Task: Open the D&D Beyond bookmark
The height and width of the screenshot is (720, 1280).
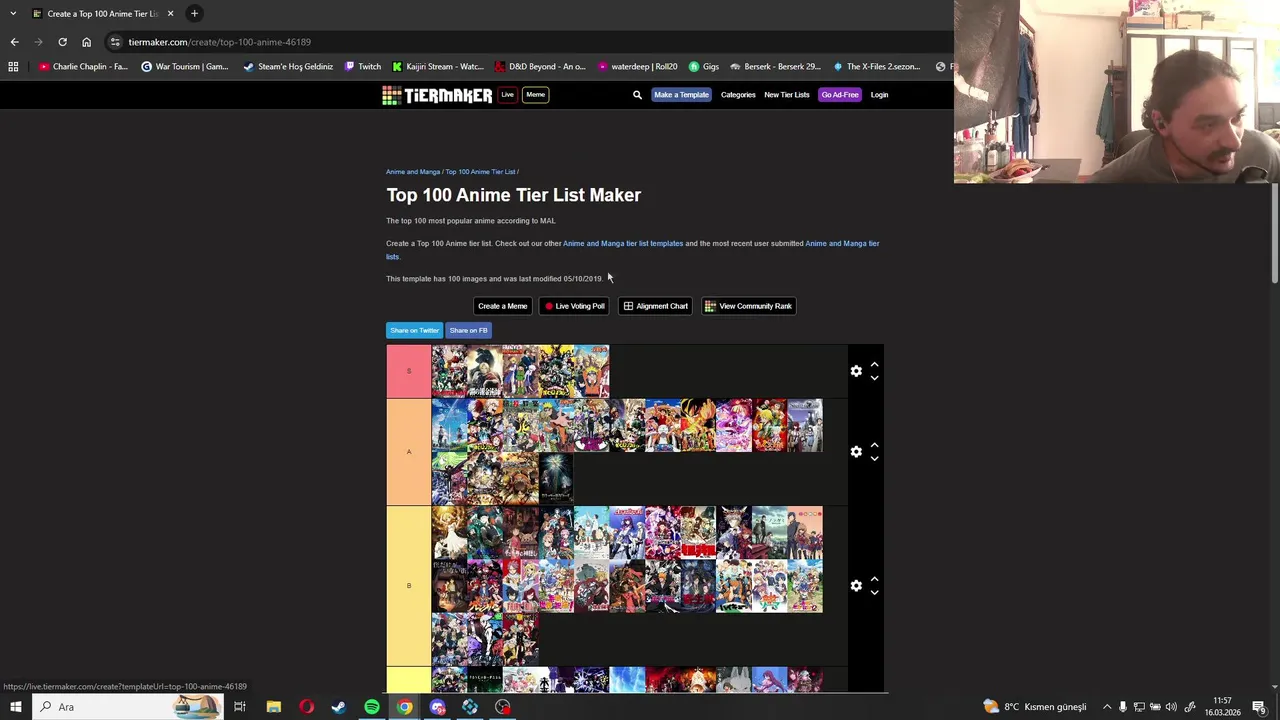Action: pyautogui.click(x=540, y=67)
